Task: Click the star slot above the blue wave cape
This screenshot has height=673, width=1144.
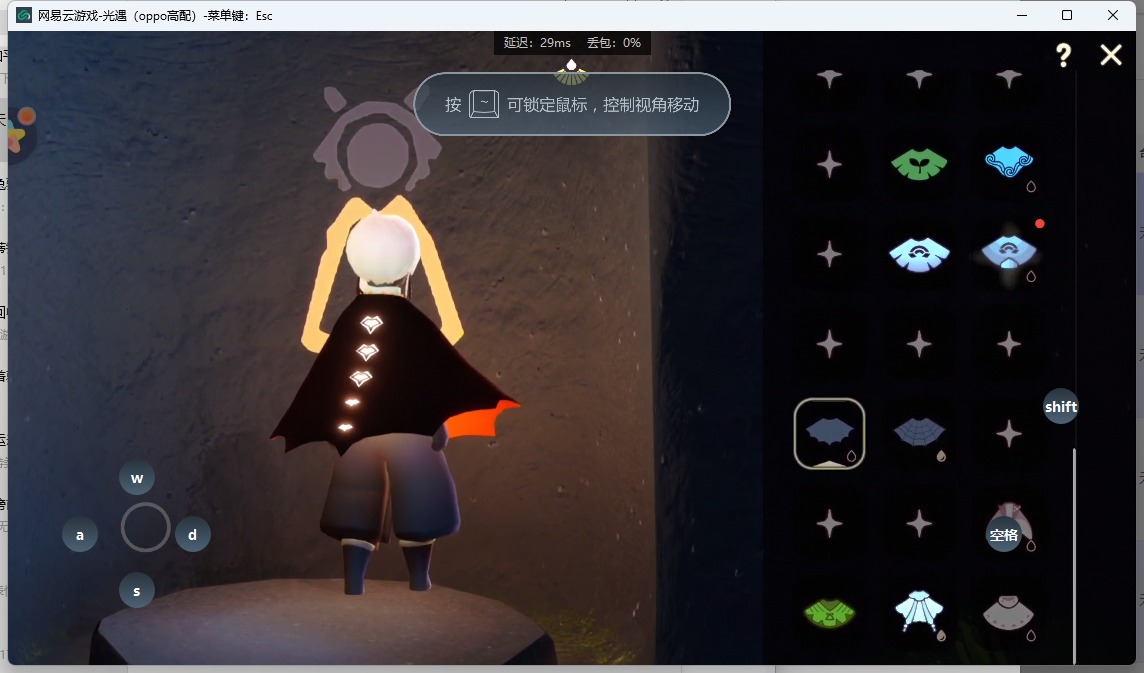Action: pos(1009,77)
